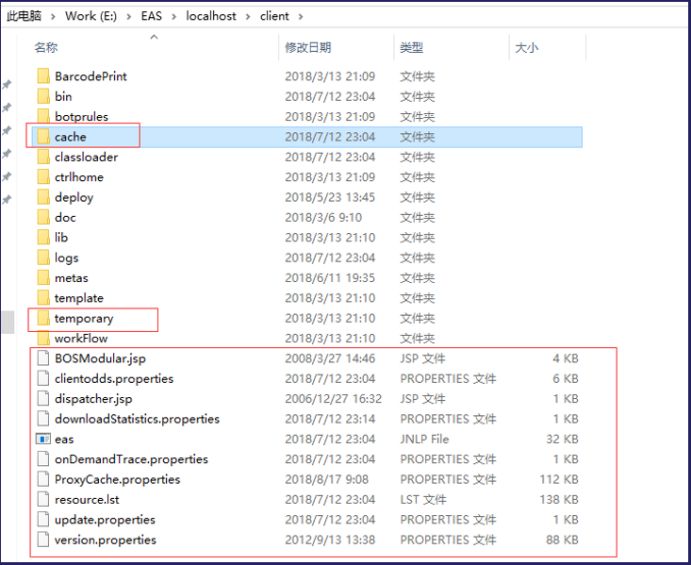This screenshot has height=565, width=691.
Task: Click the ProxyCache.properties file icon
Action: tap(43, 480)
